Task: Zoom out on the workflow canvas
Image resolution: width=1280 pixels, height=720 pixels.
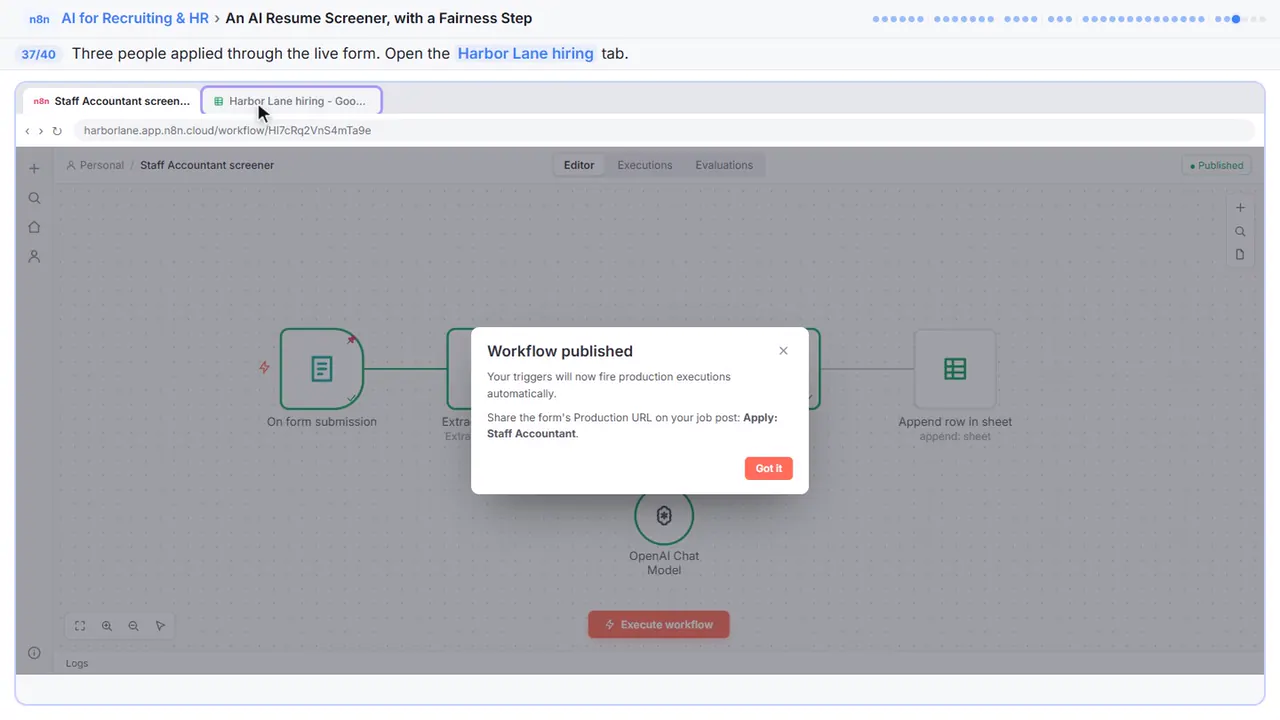Action: click(x=133, y=626)
